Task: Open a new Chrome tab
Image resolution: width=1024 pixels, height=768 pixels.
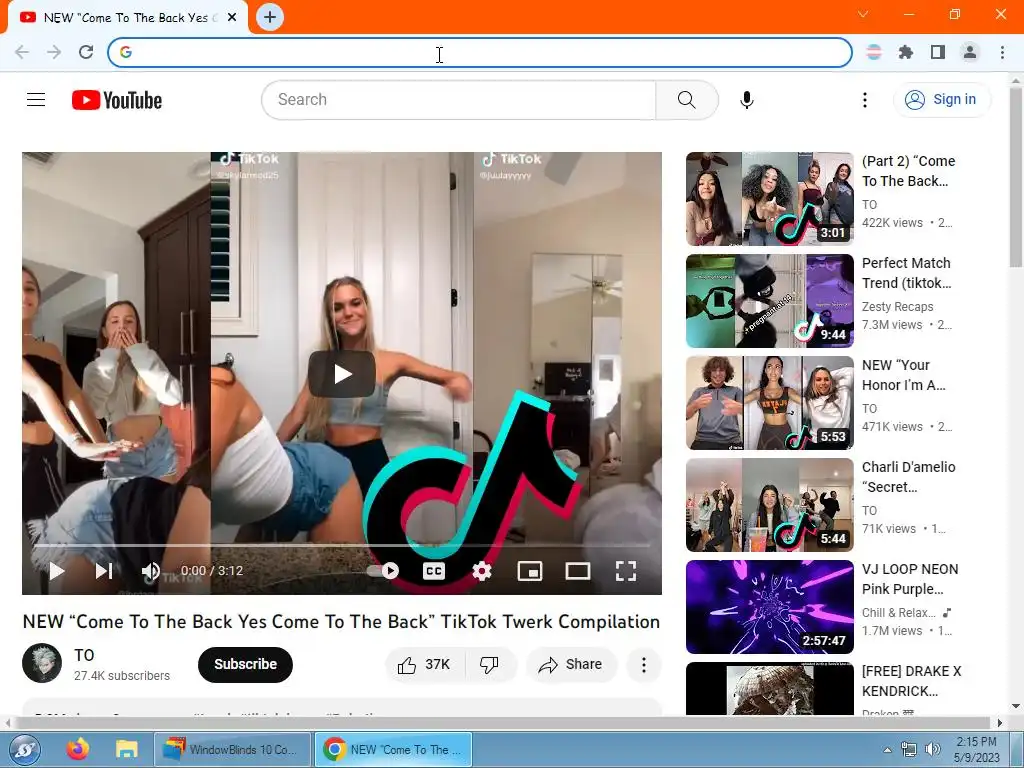Action: pyautogui.click(x=270, y=17)
